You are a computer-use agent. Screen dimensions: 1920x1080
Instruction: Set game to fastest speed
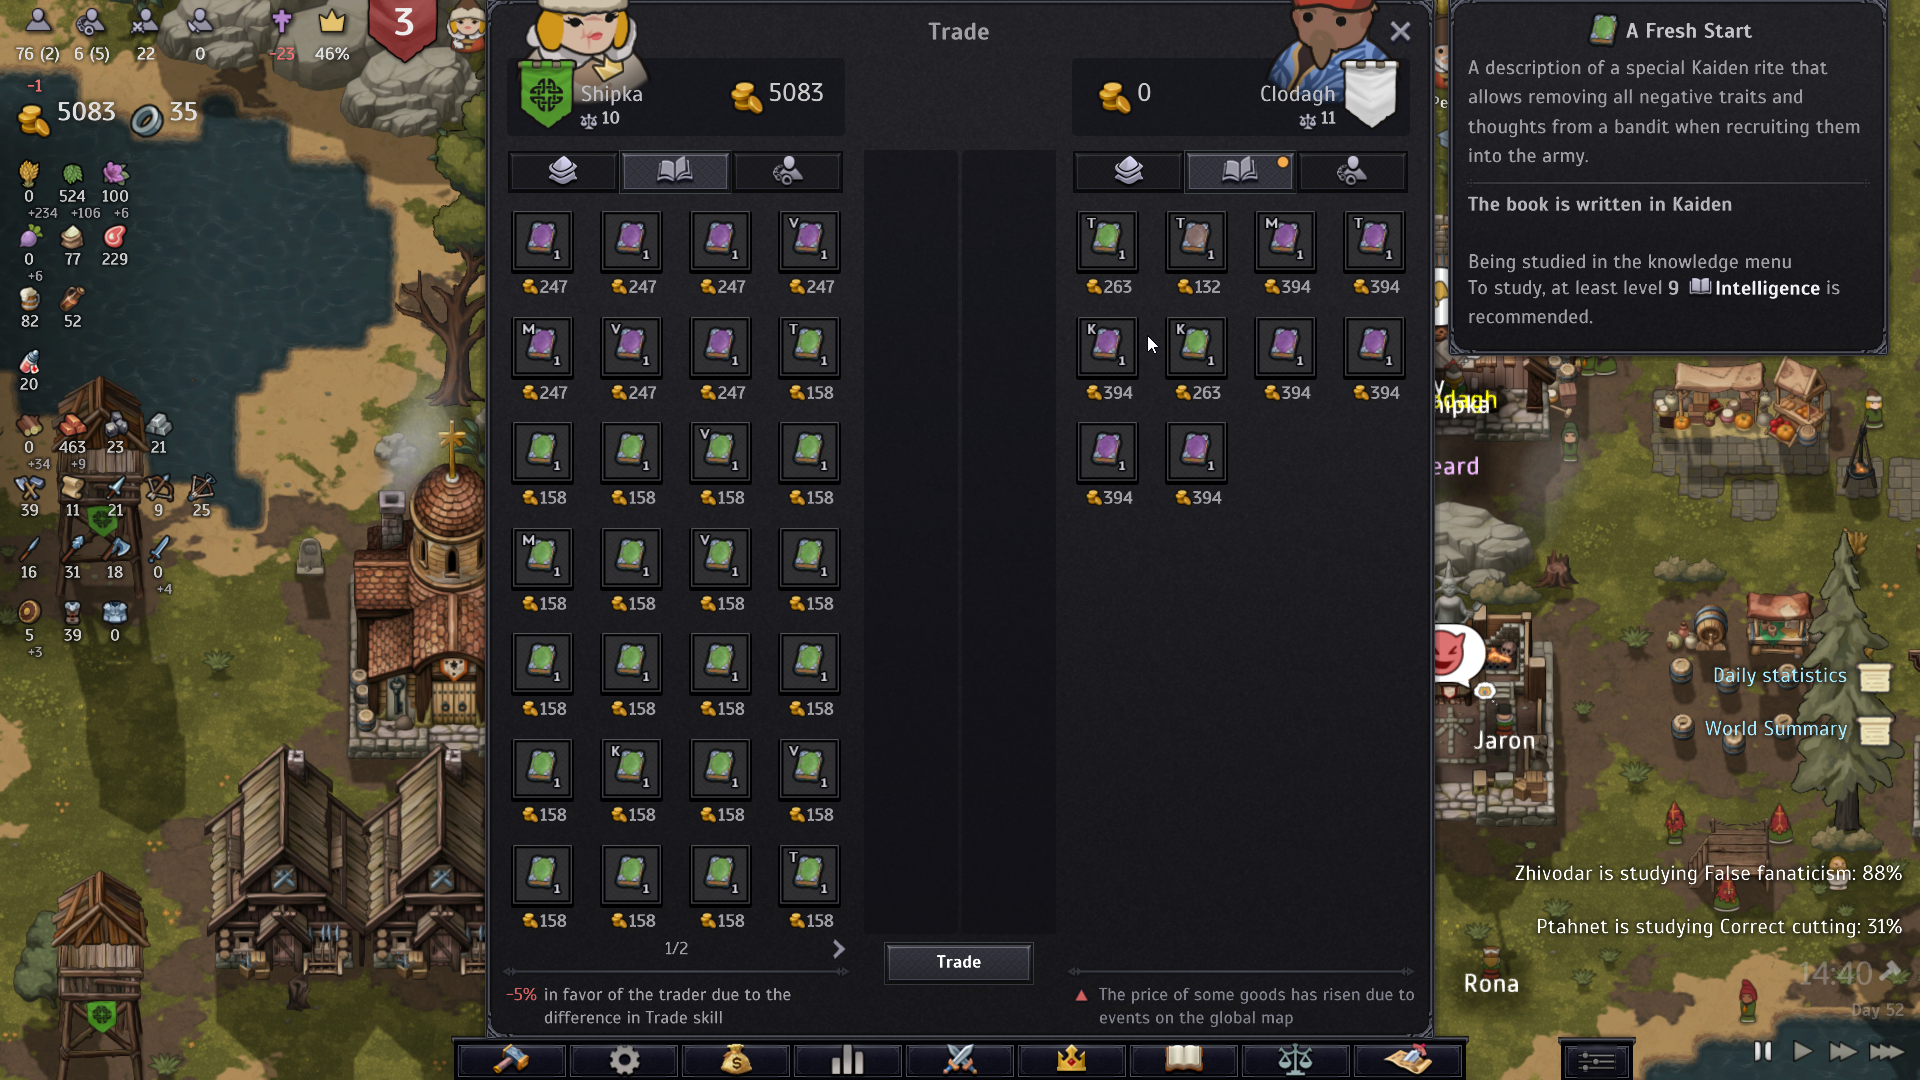click(1886, 1051)
